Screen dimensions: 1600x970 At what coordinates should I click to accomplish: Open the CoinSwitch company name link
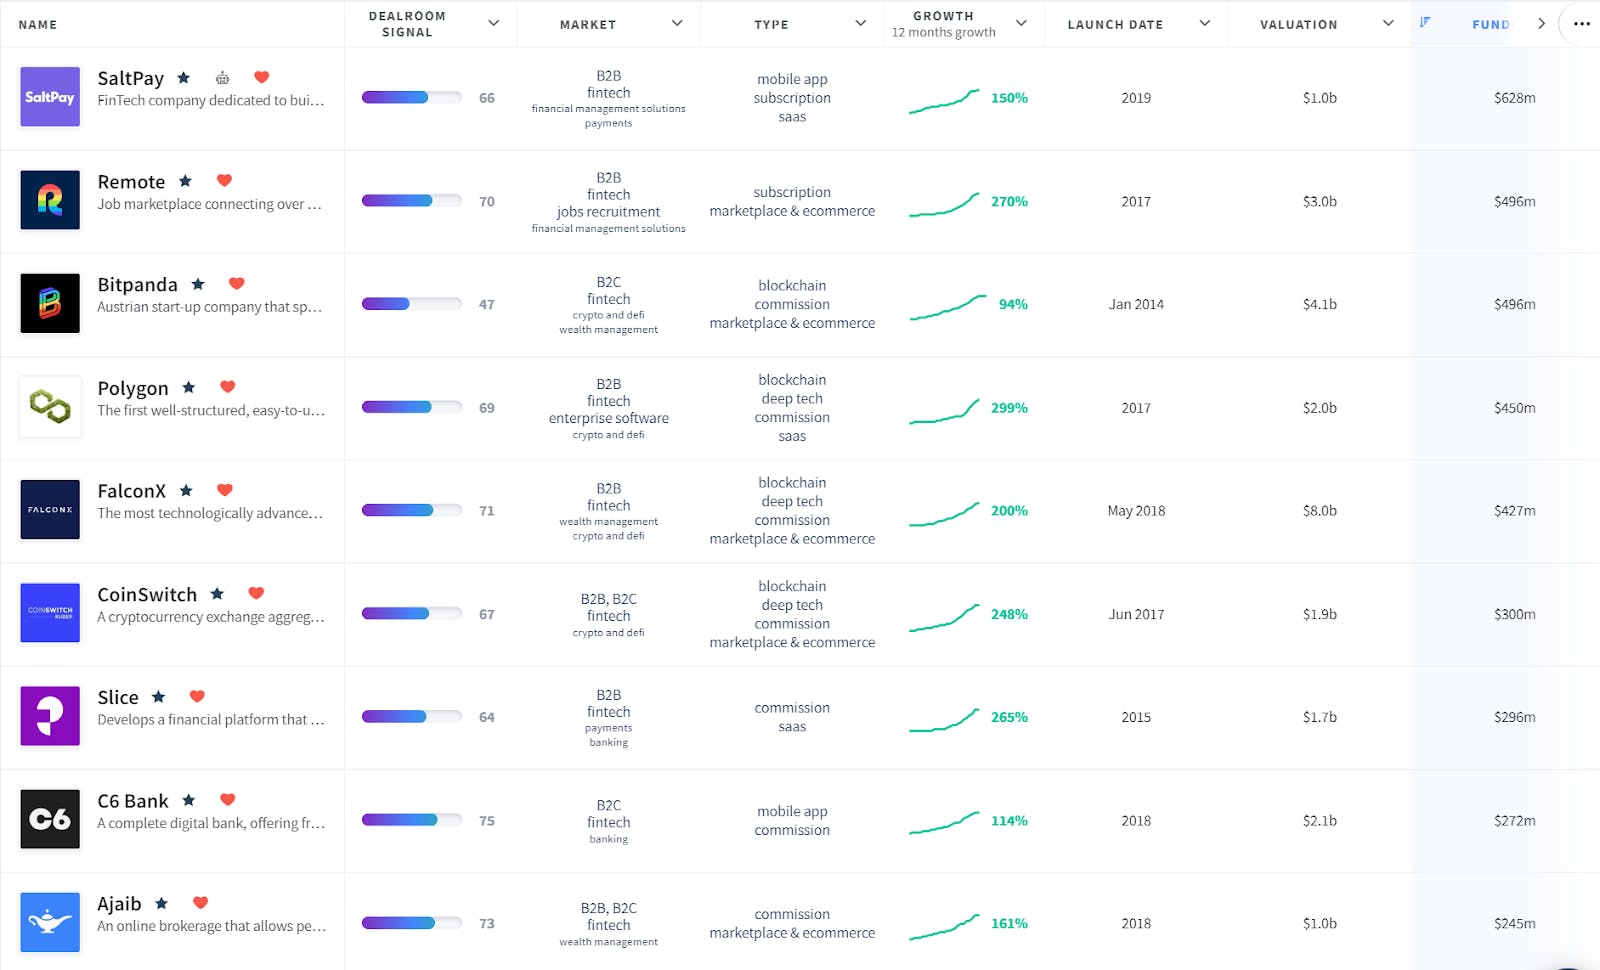pyautogui.click(x=147, y=594)
